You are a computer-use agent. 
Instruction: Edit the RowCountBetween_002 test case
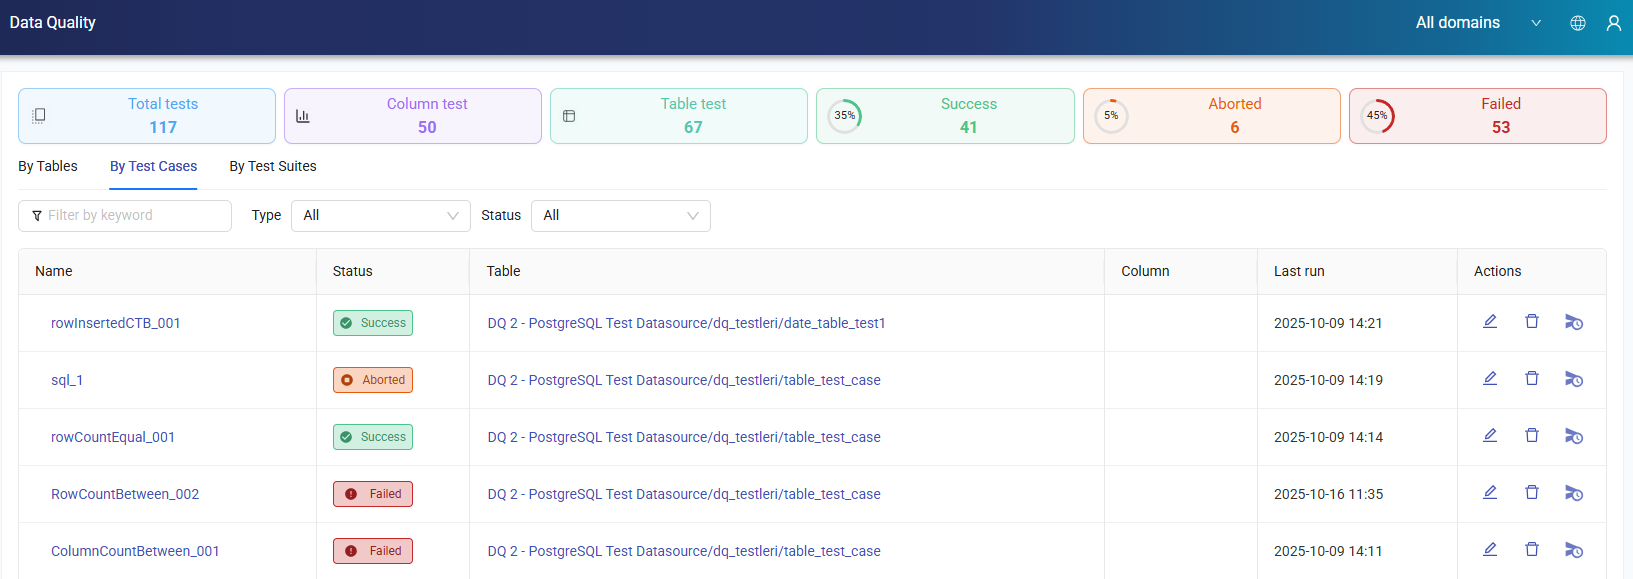[1490, 493]
